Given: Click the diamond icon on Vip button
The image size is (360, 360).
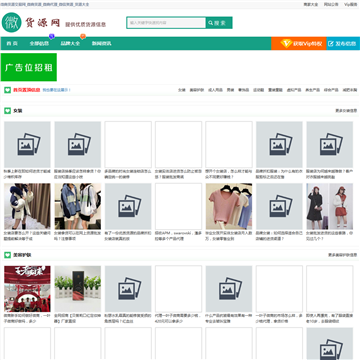Looking at the screenshot, I should [x=286, y=43].
